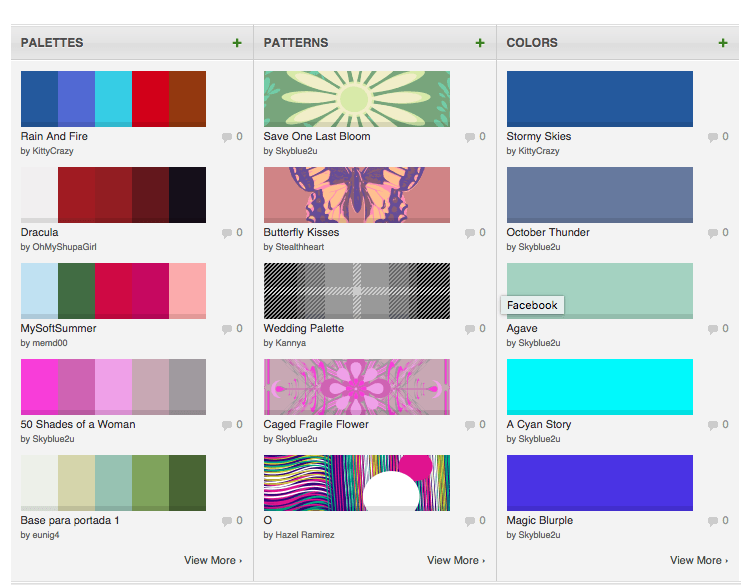747x585 pixels.
Task: Open the Wedding Palette title link
Action: click(303, 328)
